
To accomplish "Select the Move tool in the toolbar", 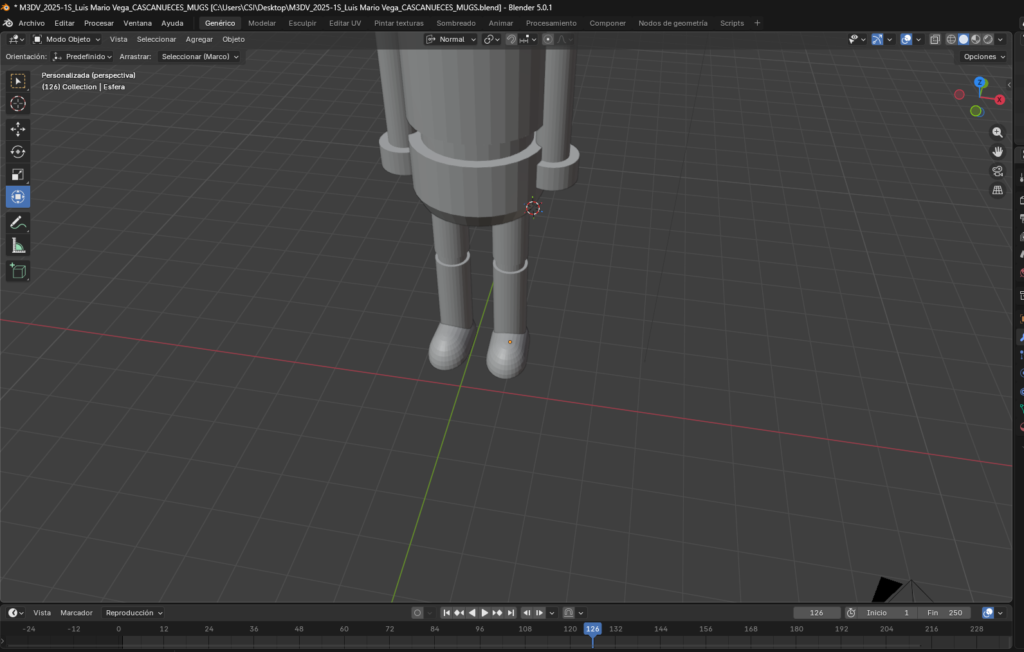I will click(x=18, y=129).
